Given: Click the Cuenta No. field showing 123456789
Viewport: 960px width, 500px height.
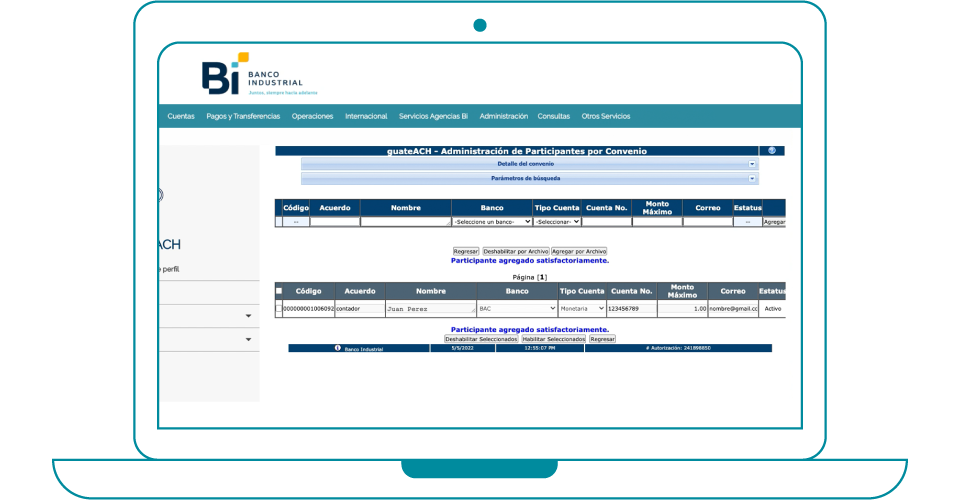Looking at the screenshot, I should (630, 310).
